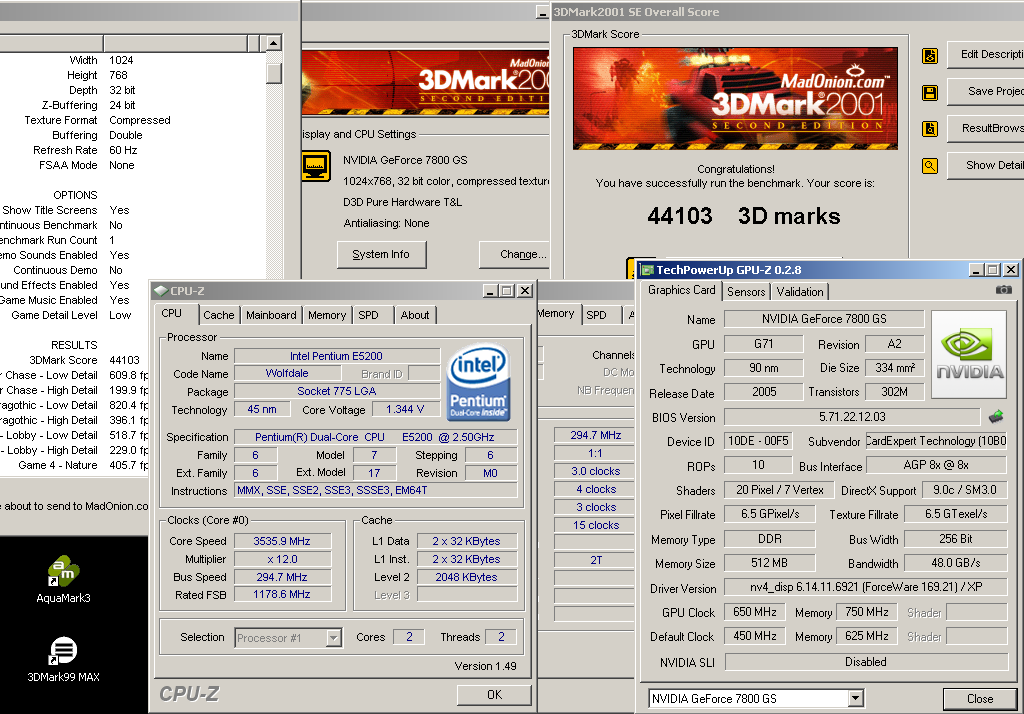
Task: Click the display monitor icon in 3DMark settings
Action: pos(316,166)
